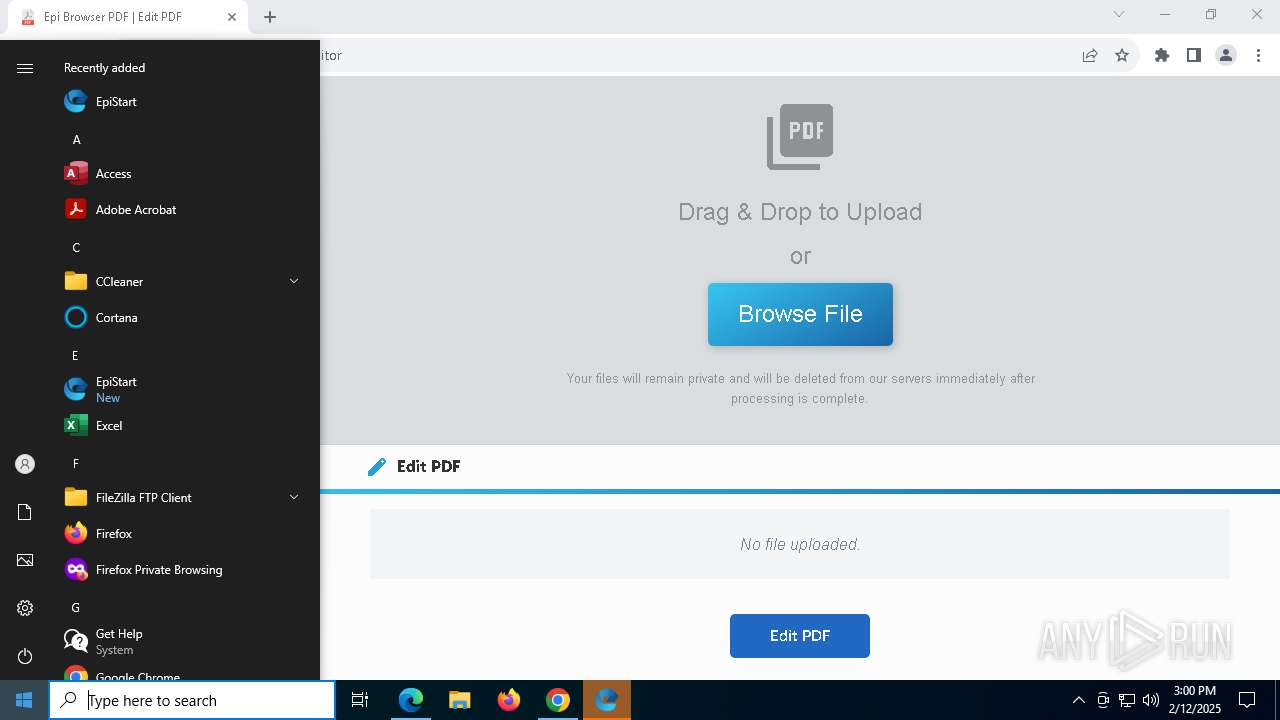The image size is (1280, 720).
Task: Open the Extensions puzzle icon
Action: (x=1161, y=55)
